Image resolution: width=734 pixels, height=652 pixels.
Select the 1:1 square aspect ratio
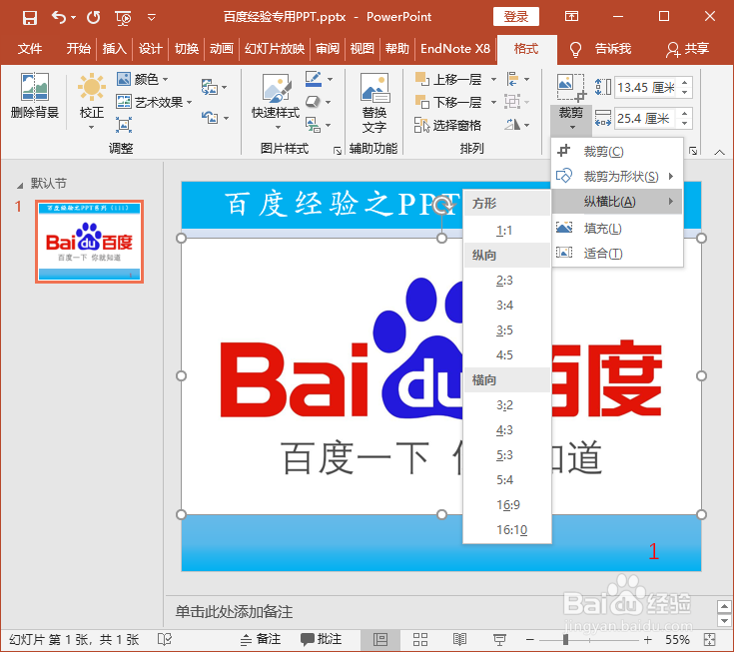[x=507, y=231]
